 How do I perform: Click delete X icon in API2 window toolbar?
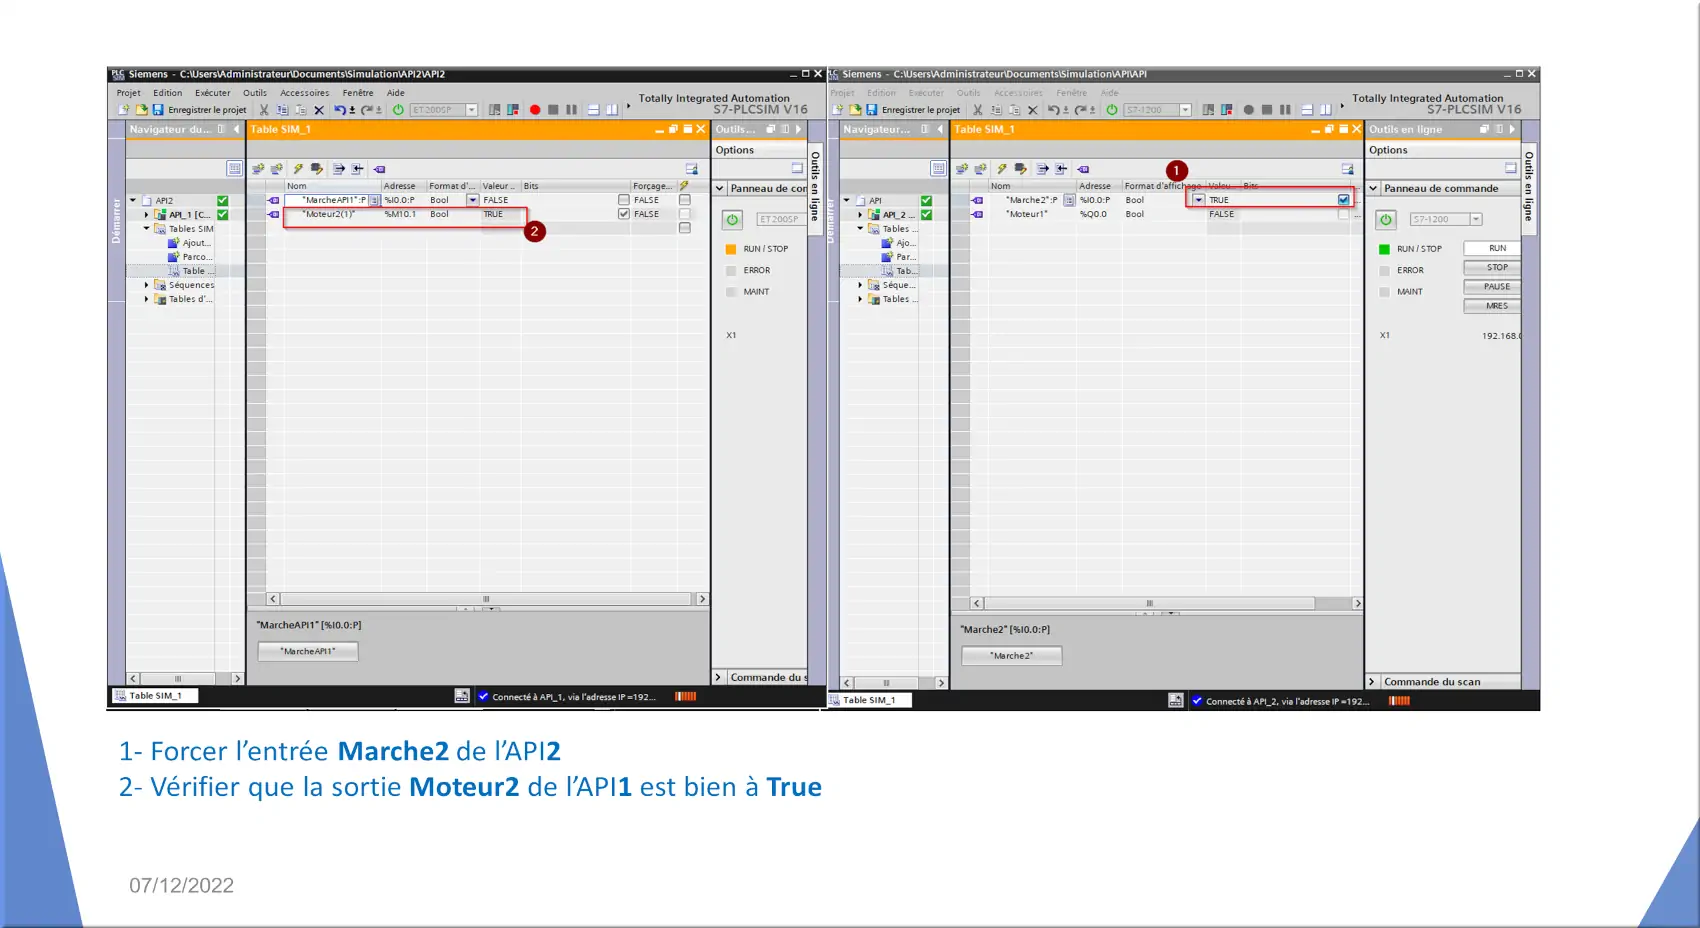tap(319, 110)
